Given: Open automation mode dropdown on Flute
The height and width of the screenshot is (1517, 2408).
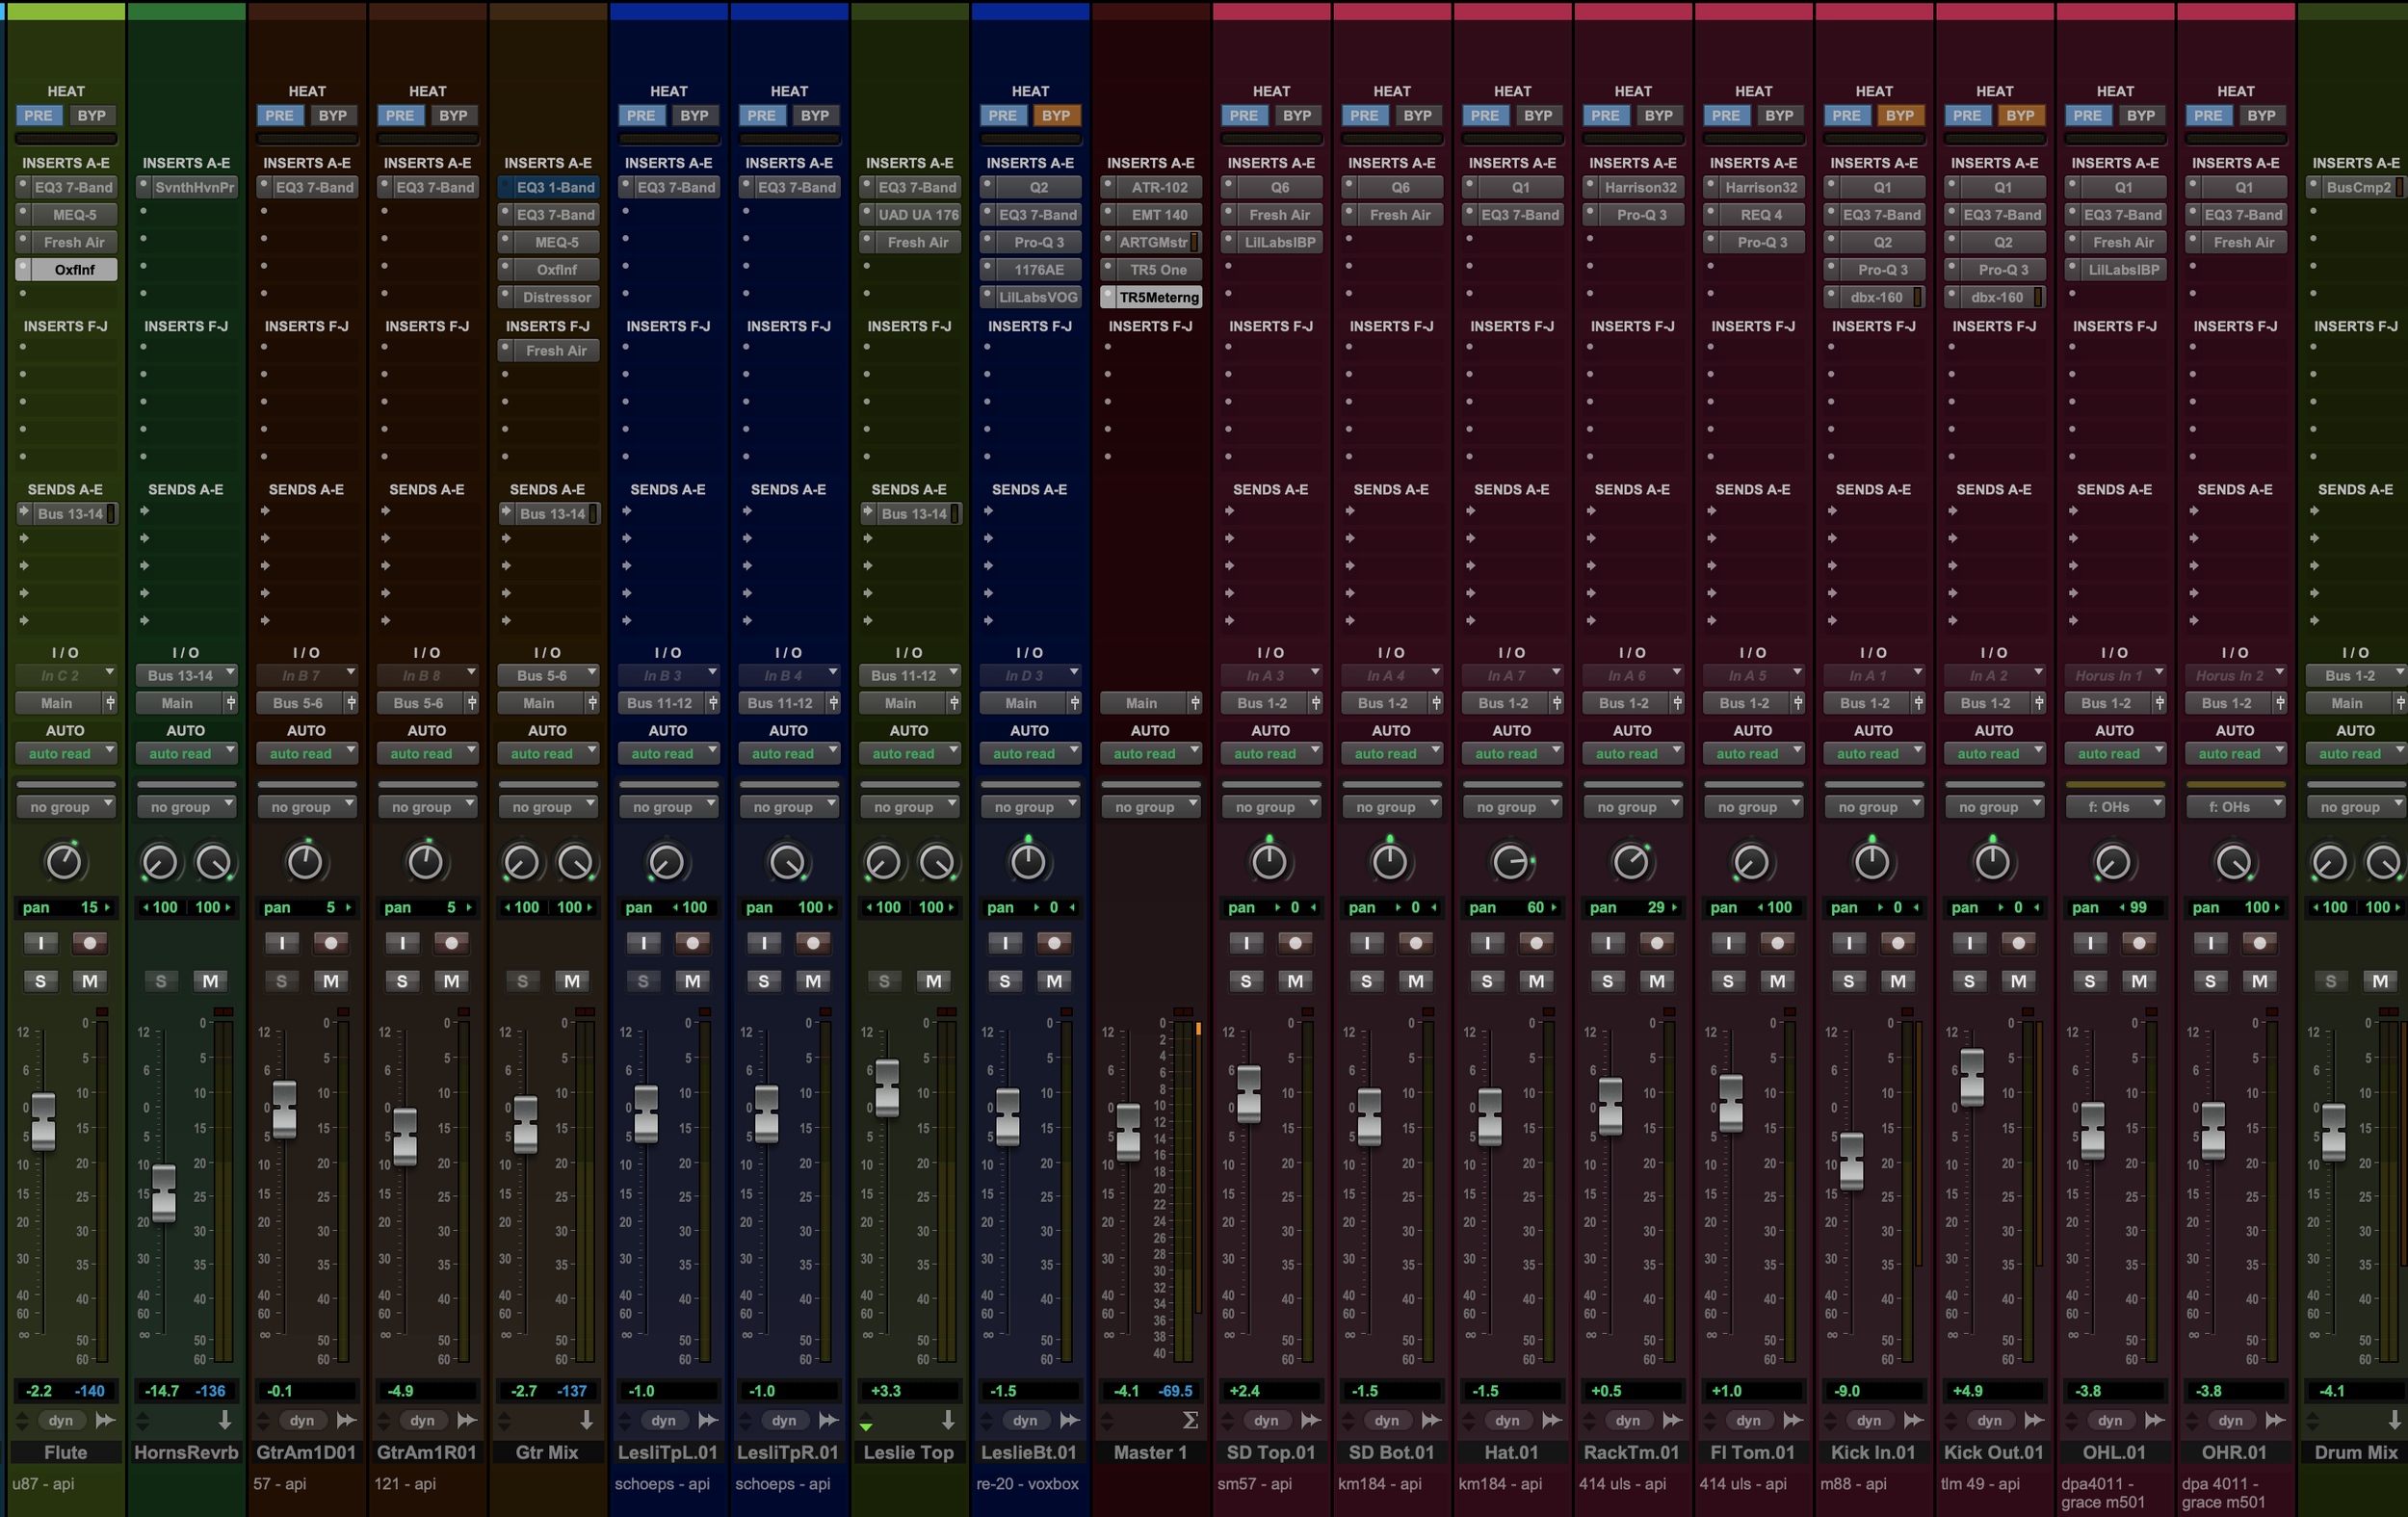Looking at the screenshot, I should click(66, 754).
